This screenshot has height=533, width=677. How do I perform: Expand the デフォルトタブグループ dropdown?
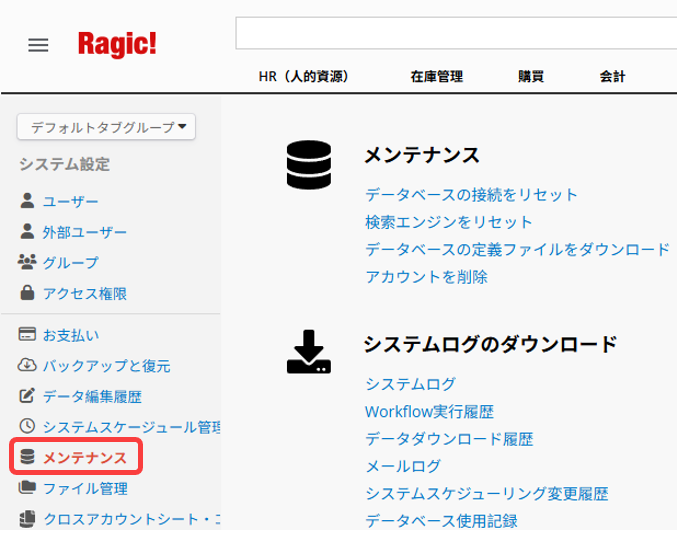tap(106, 127)
